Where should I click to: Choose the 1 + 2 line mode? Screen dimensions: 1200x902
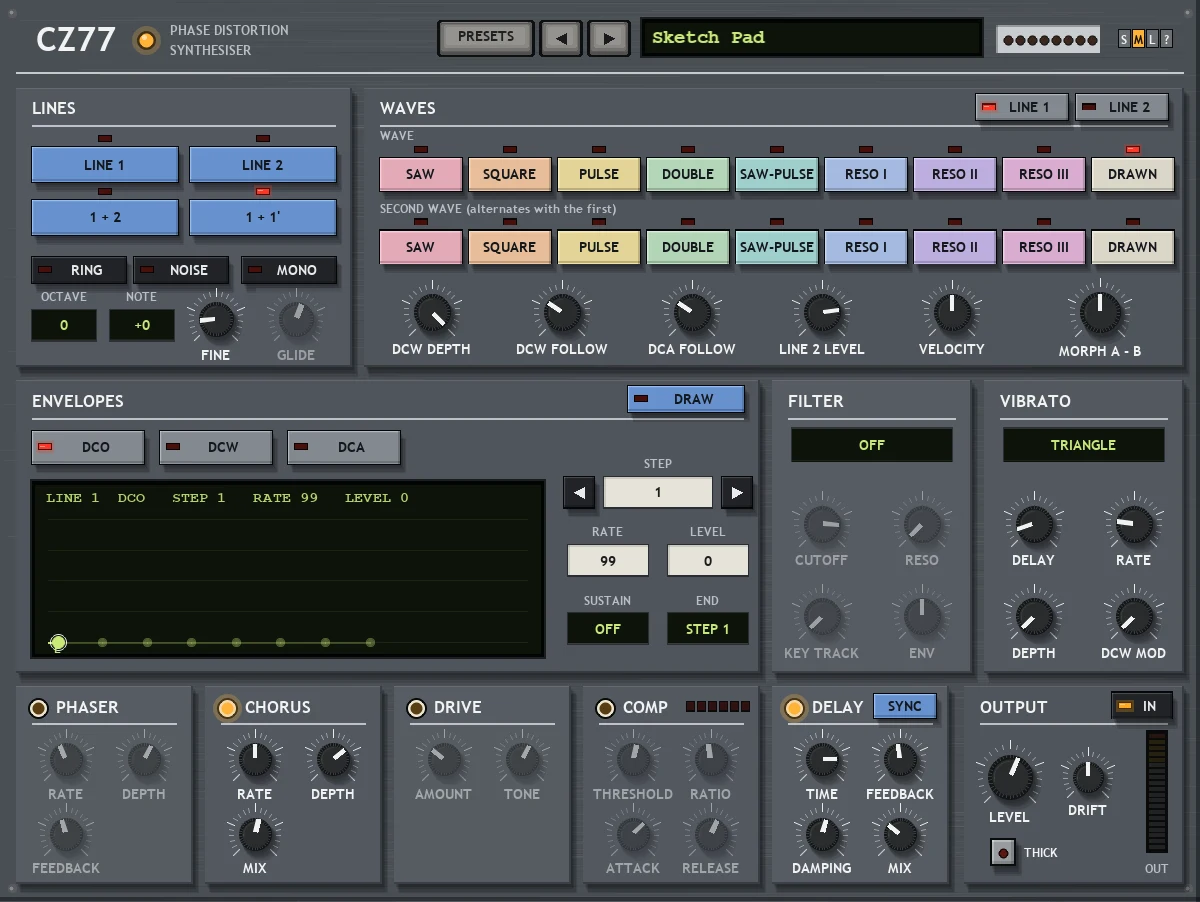105,217
